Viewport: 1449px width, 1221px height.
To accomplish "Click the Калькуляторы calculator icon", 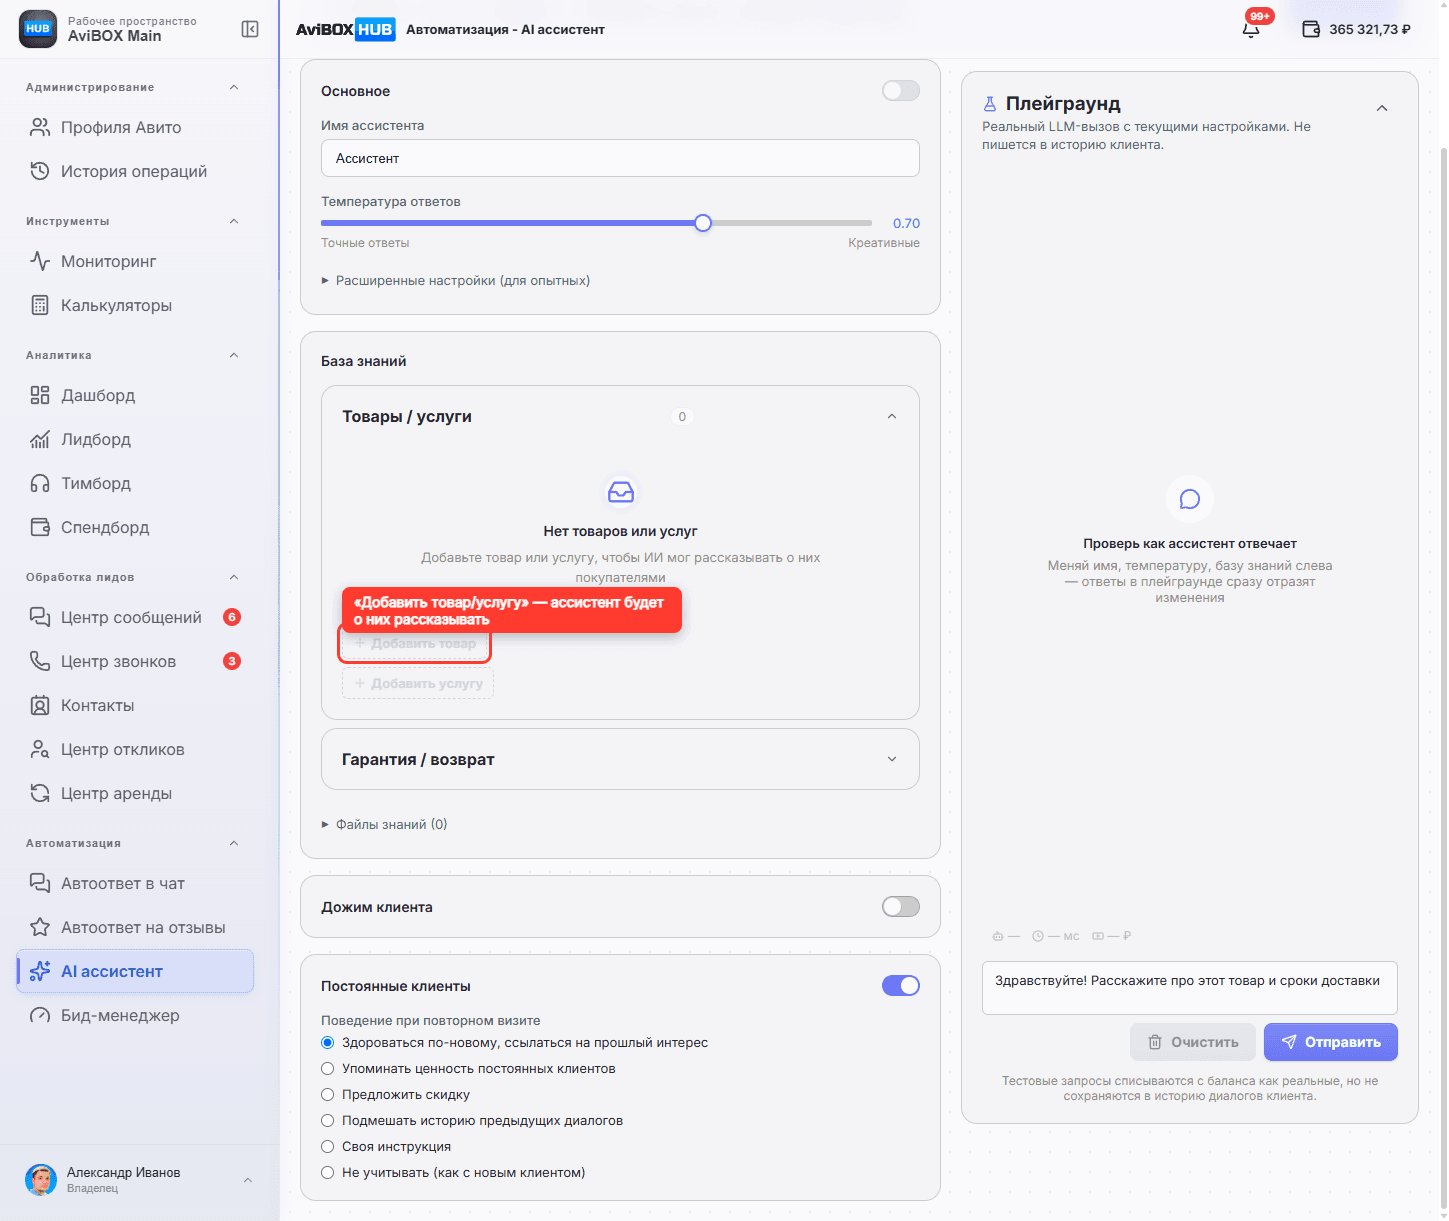I will [x=40, y=305].
